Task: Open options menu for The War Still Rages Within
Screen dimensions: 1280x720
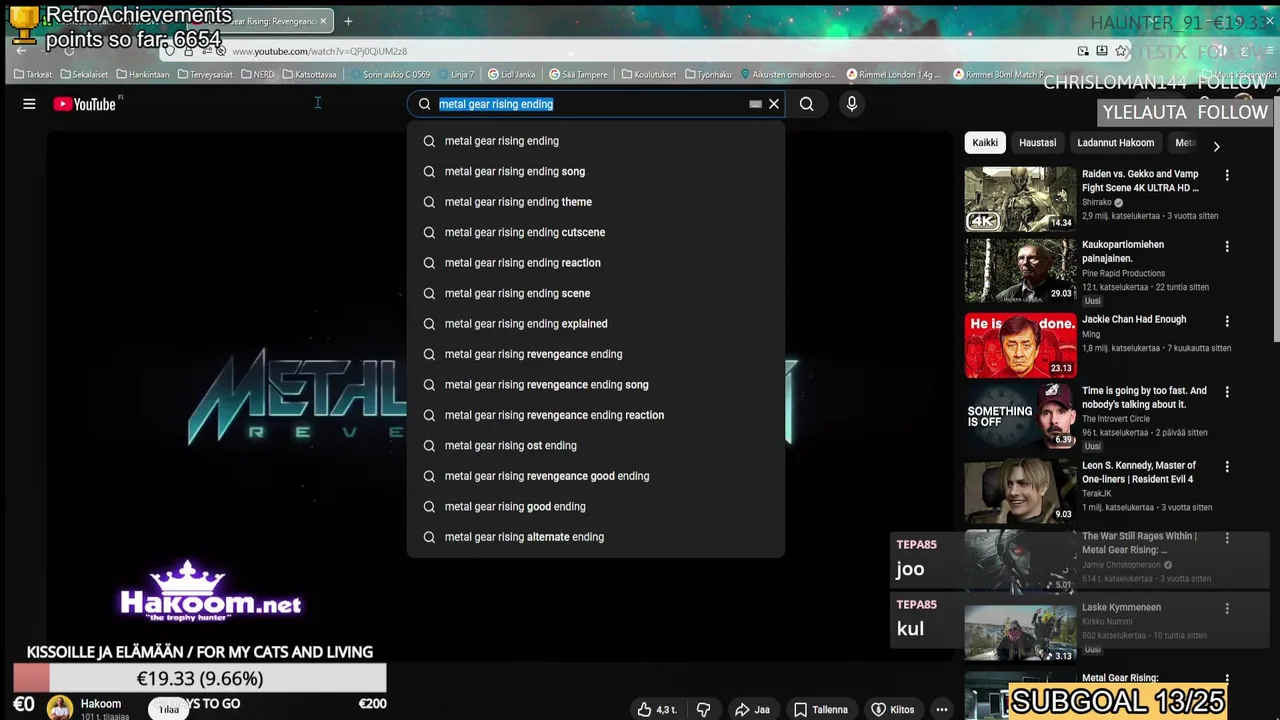Action: 1227,538
